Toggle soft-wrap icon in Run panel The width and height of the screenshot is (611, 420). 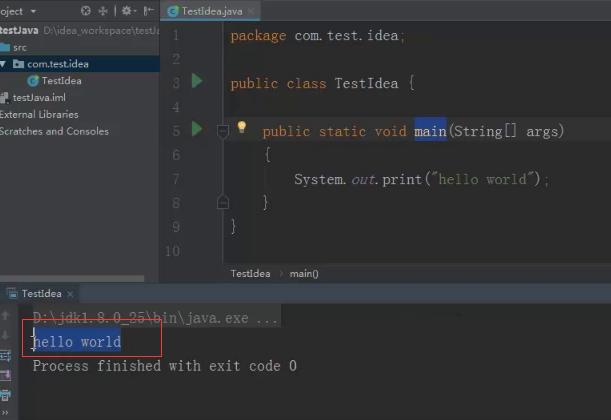click(5, 355)
